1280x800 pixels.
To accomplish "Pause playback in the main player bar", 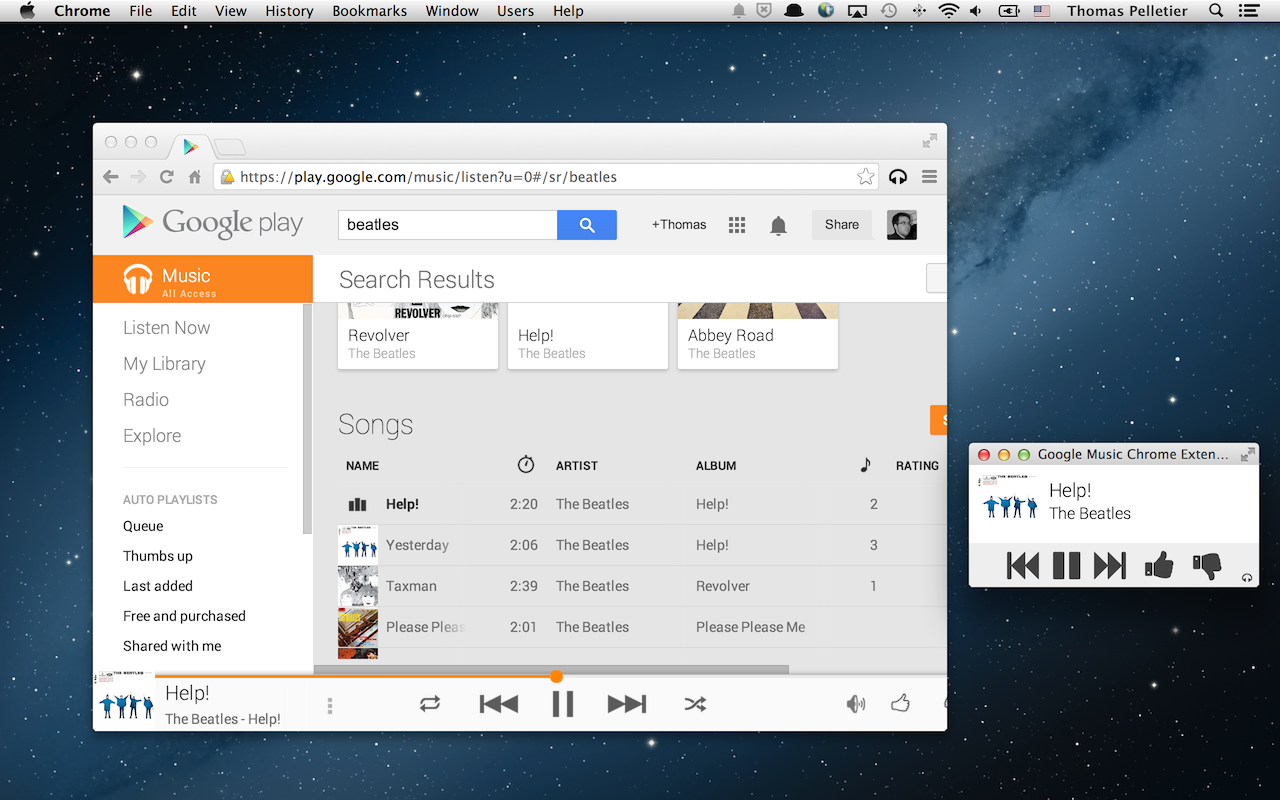I will point(563,704).
